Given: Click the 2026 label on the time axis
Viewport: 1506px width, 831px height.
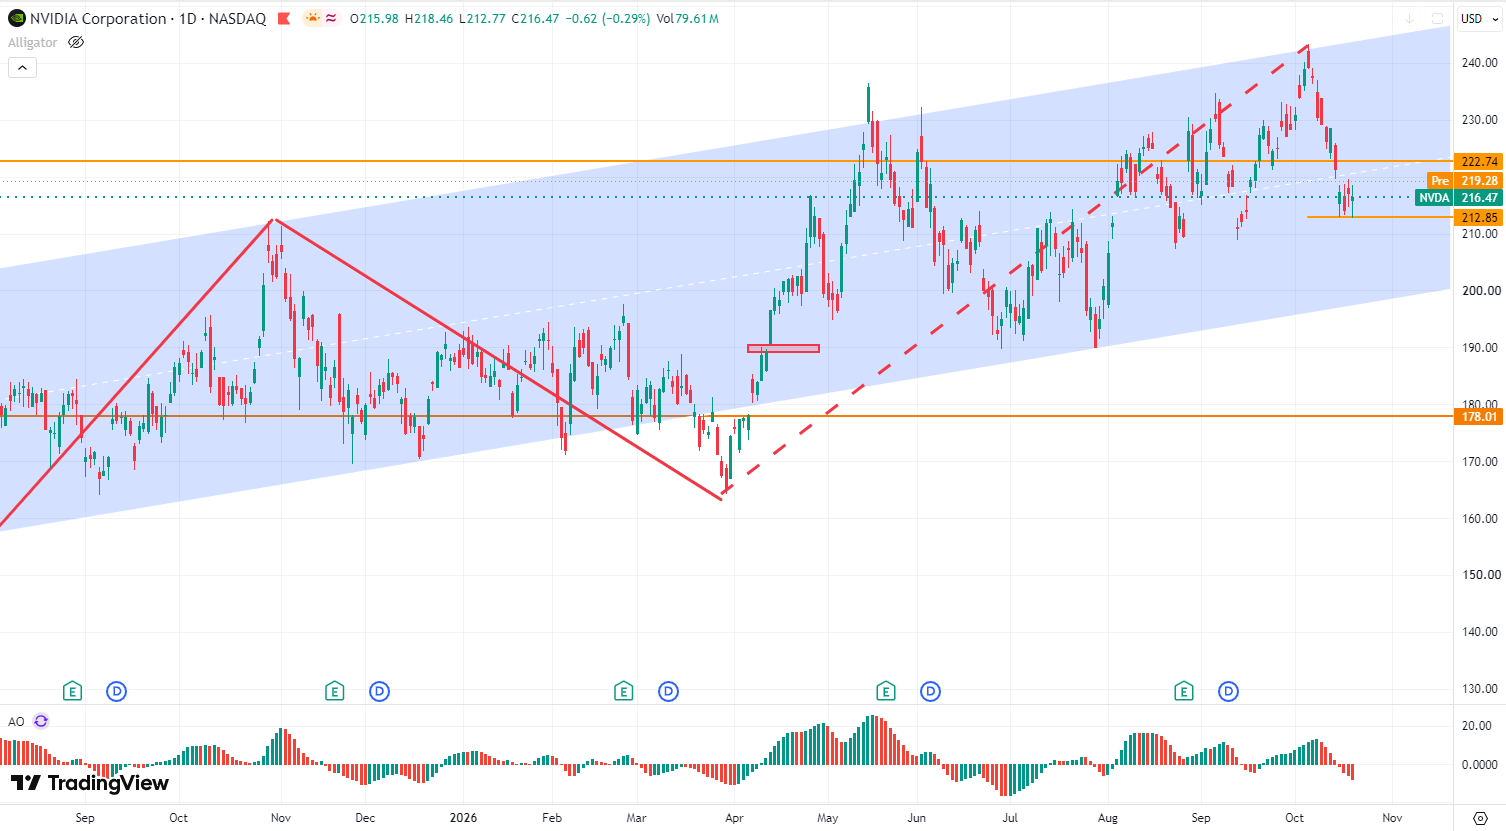Looking at the screenshot, I should [x=463, y=817].
